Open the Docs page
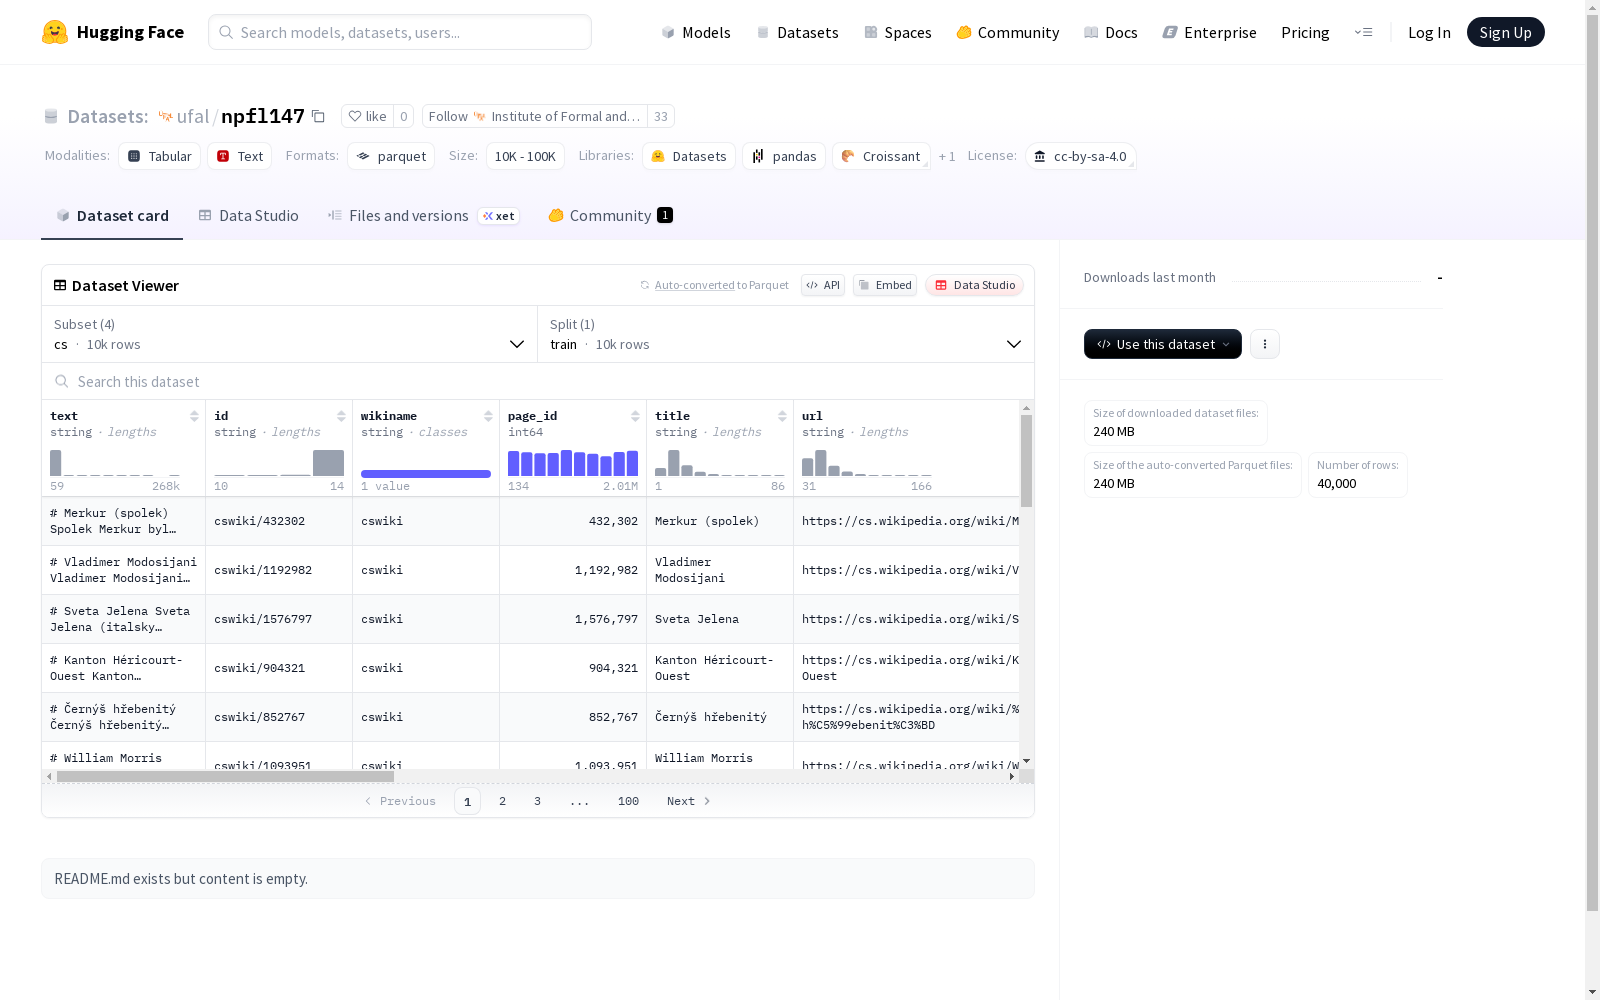1600x1000 pixels. pyautogui.click(x=1111, y=32)
